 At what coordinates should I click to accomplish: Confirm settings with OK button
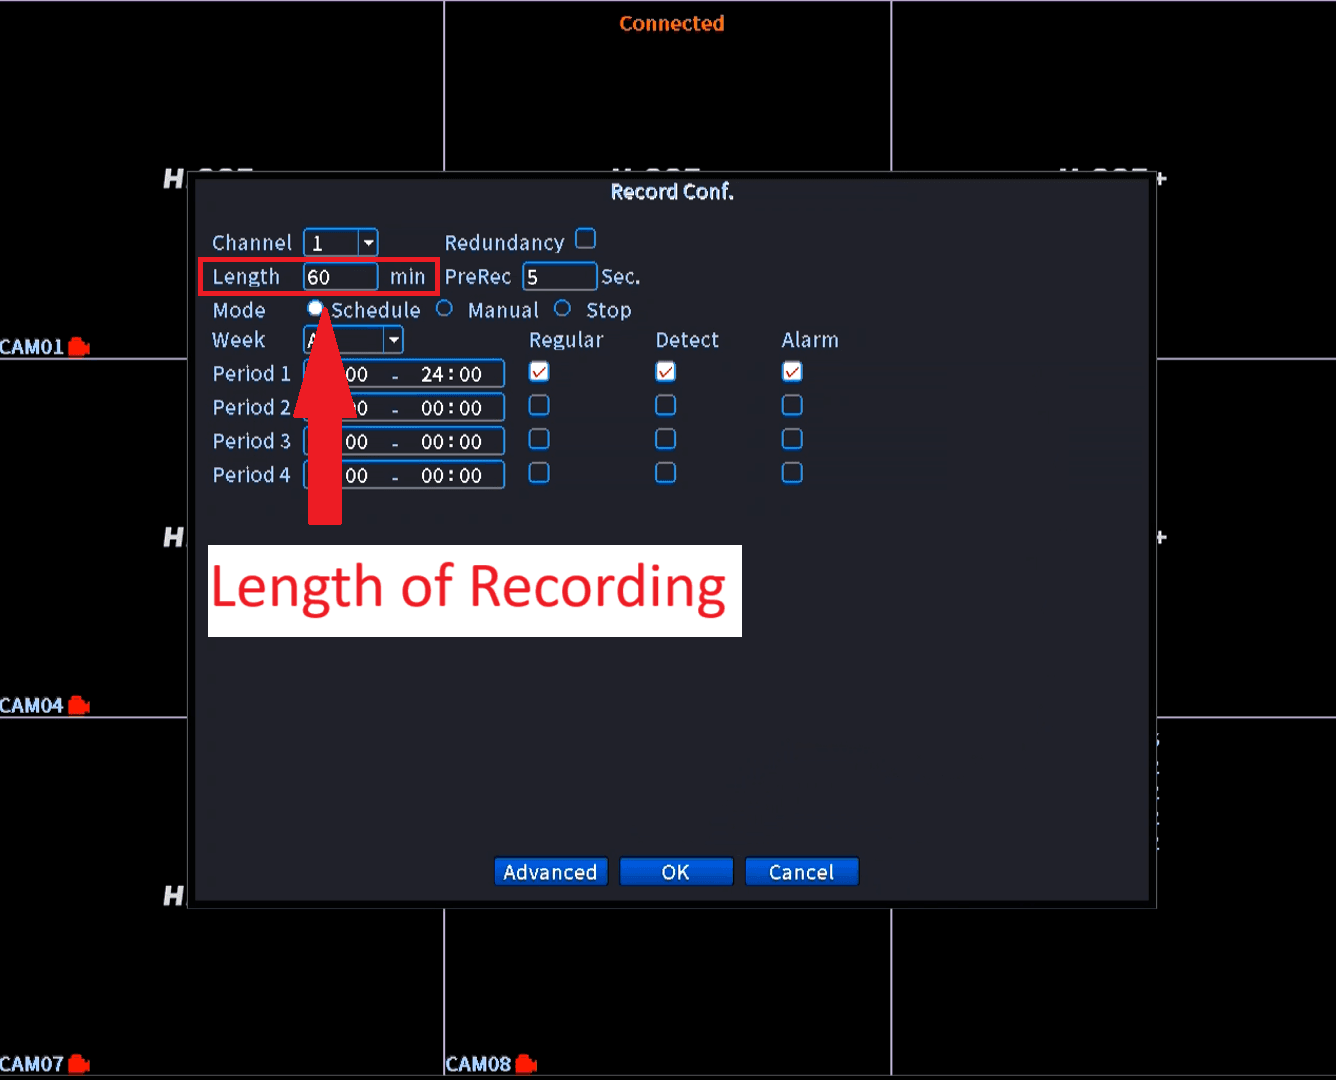[x=676, y=872]
